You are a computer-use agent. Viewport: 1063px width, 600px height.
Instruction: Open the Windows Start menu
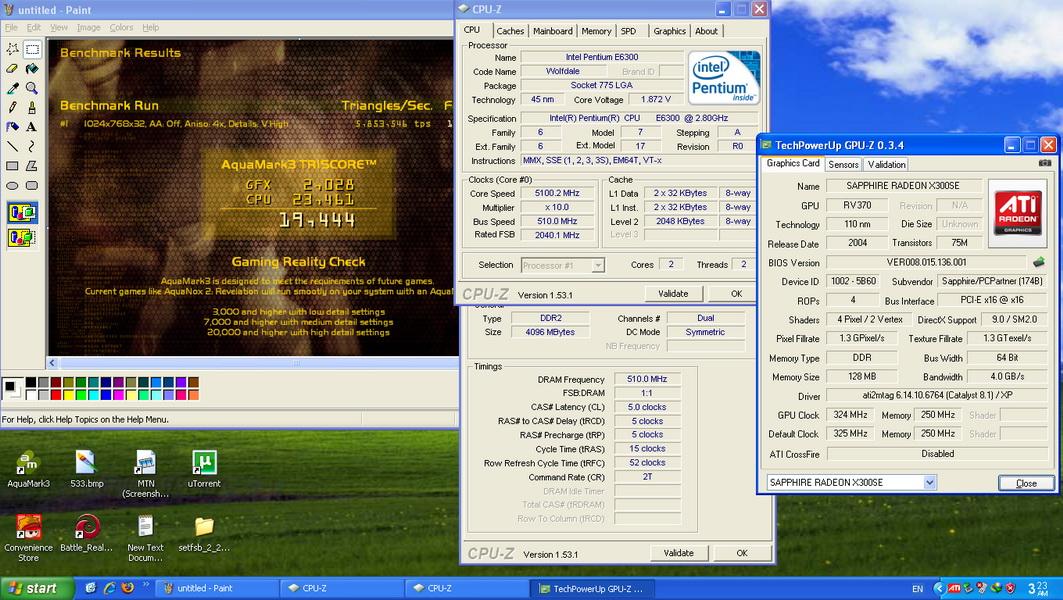pyautogui.click(x=35, y=588)
